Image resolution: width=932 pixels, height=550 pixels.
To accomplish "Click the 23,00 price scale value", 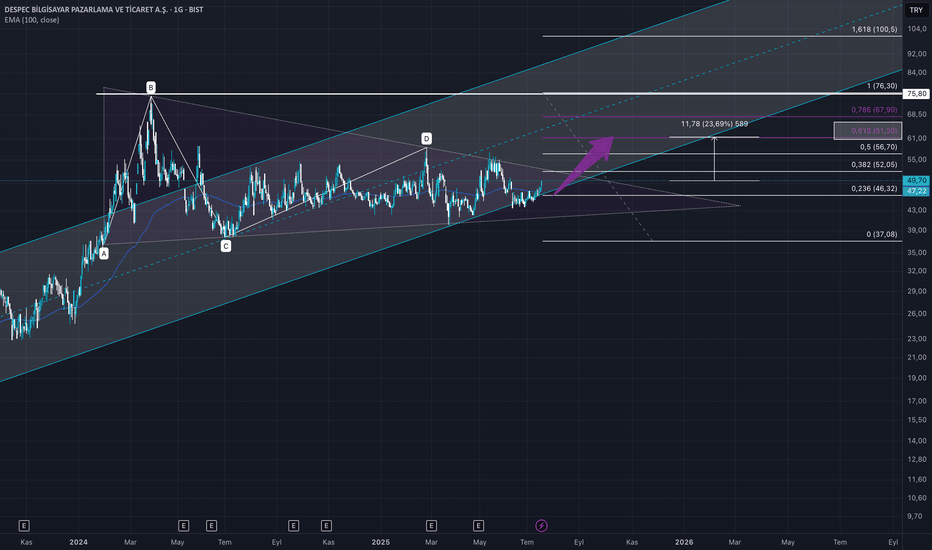I will (x=917, y=339).
